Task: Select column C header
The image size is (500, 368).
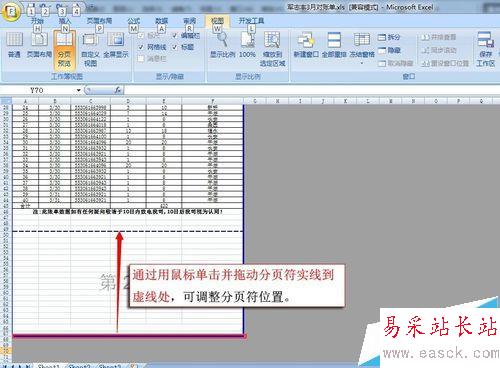Action: tap(90, 101)
